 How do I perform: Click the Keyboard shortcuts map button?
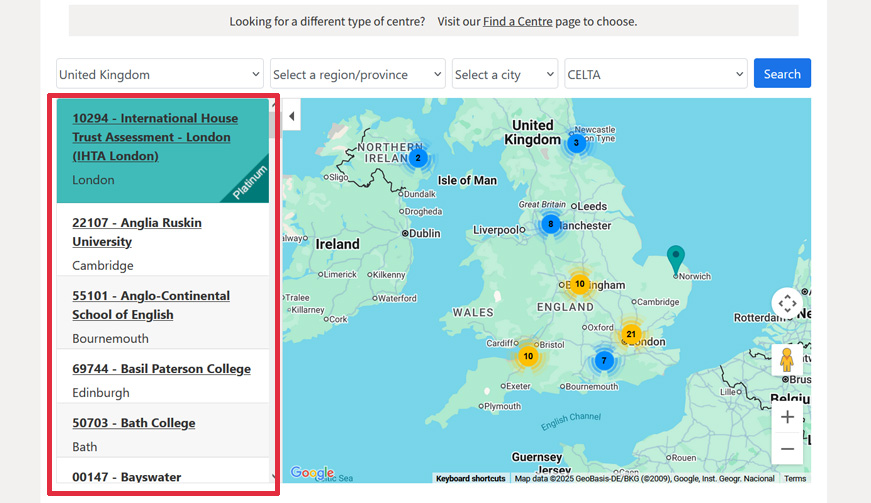point(470,479)
